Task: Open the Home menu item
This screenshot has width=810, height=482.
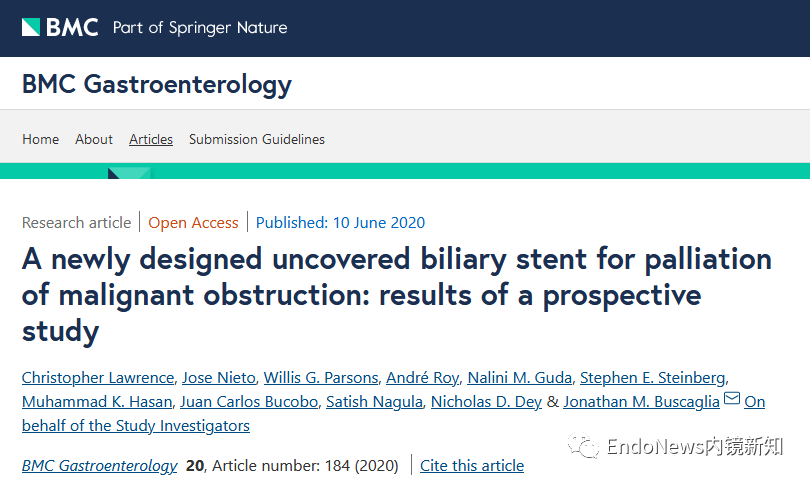Action: [40, 139]
